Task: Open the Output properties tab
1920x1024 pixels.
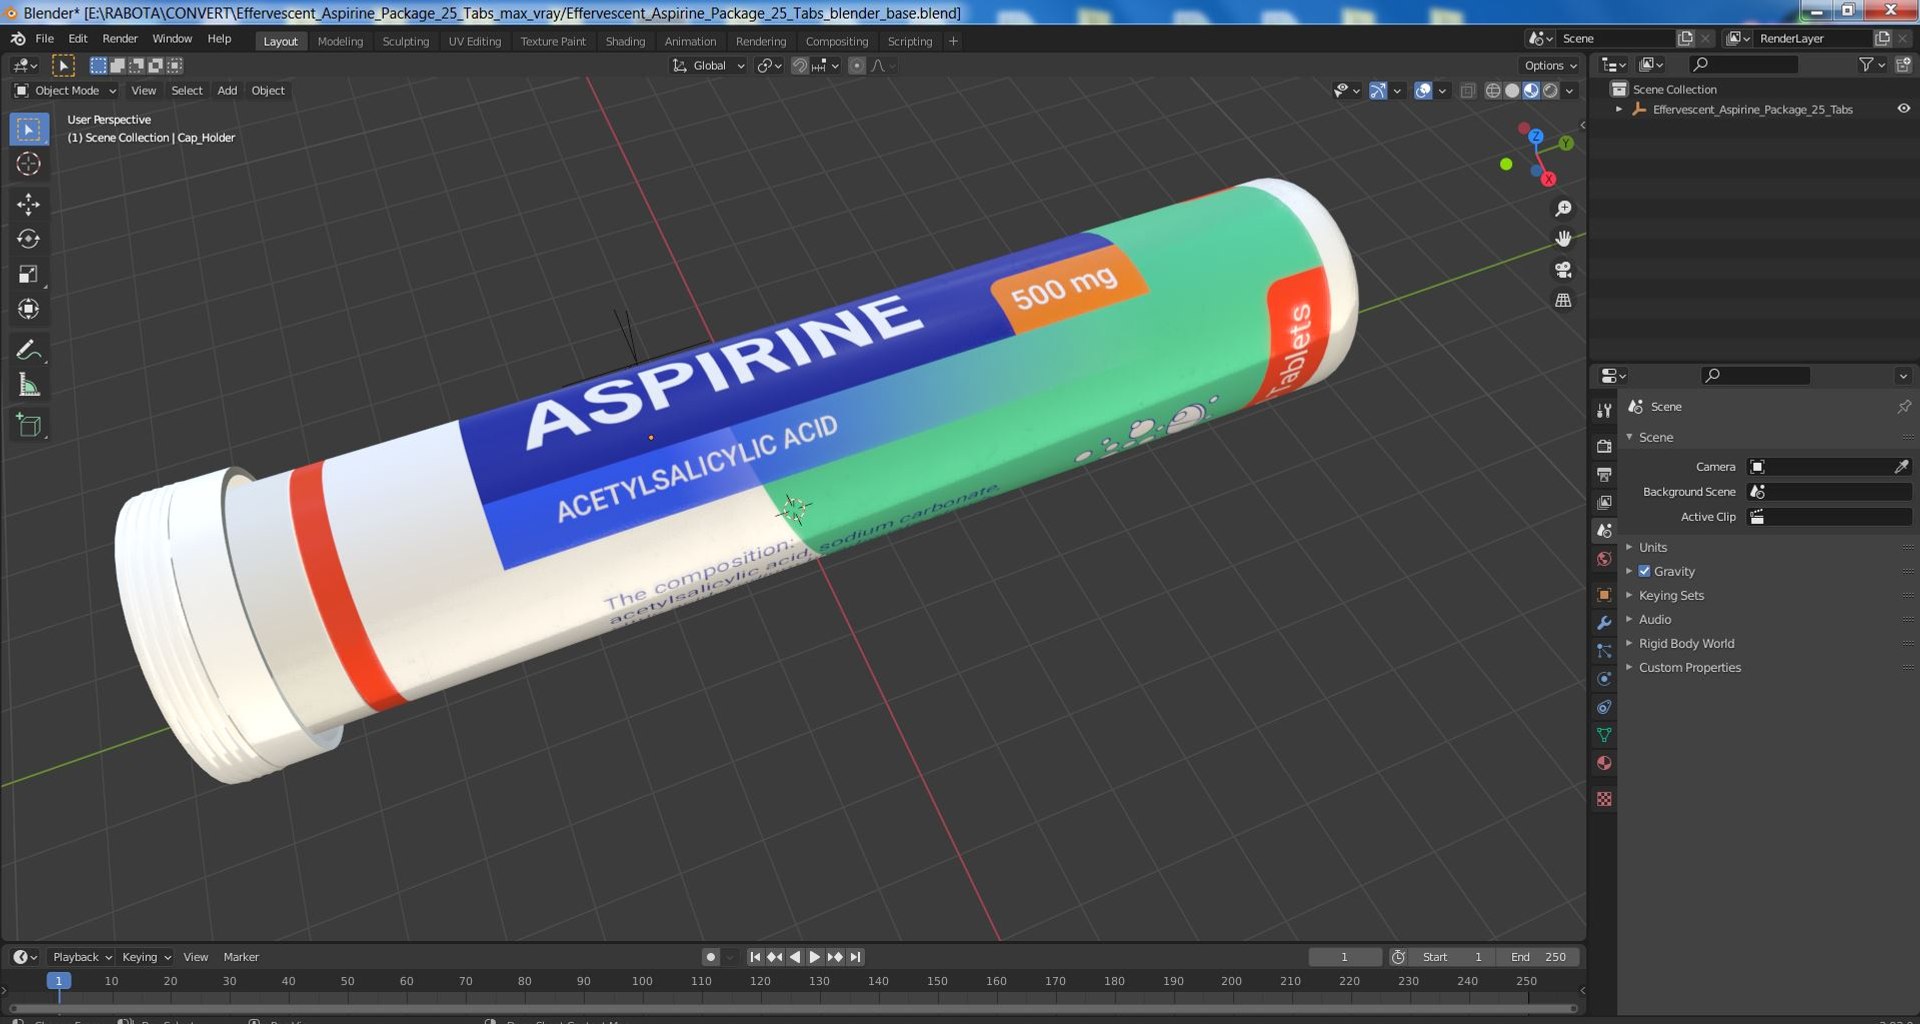Action: coord(1604,474)
